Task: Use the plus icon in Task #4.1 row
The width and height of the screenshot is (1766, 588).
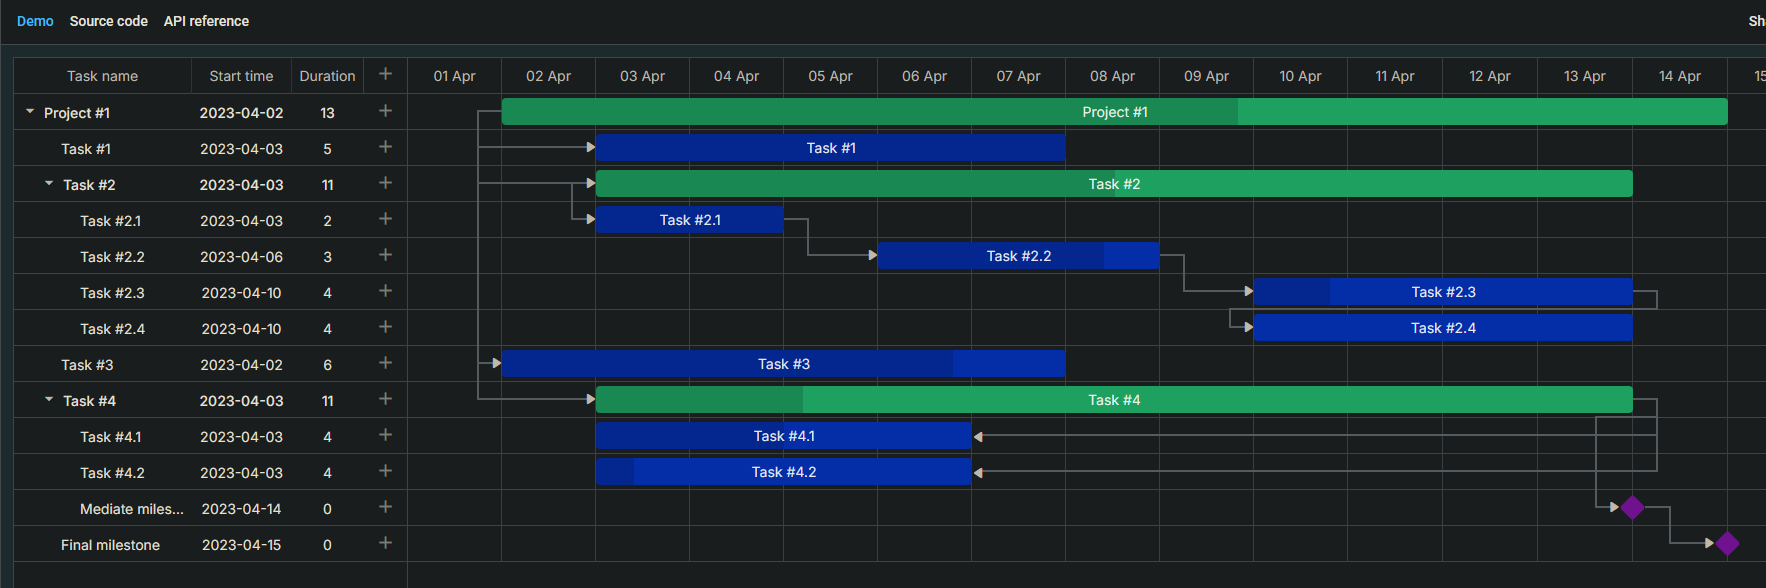Action: pos(385,435)
